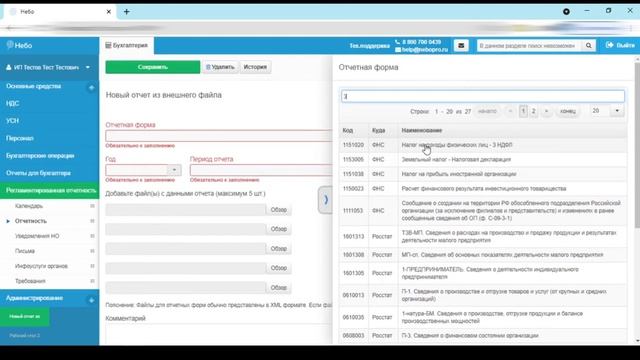Select row 1601313 ТЗВ-МП
Screen dimensions: 640x360
[483, 237]
